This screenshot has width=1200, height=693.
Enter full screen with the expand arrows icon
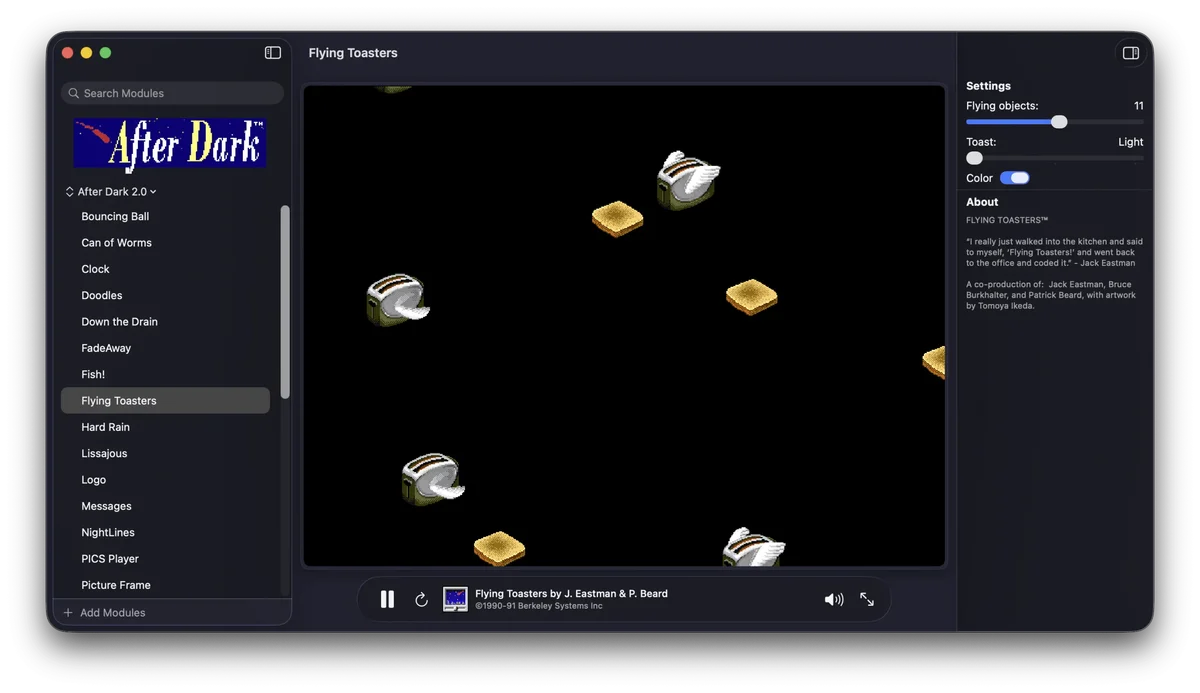867,599
